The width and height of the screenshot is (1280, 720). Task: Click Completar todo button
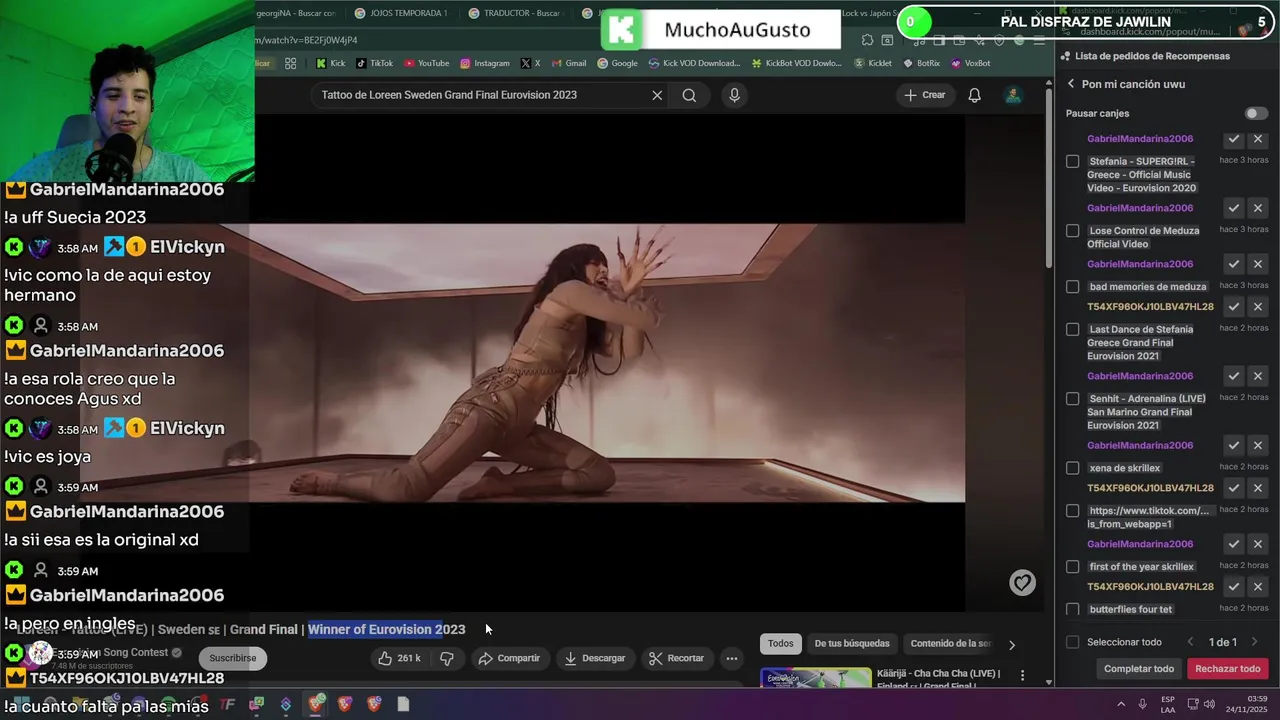[1138, 669]
